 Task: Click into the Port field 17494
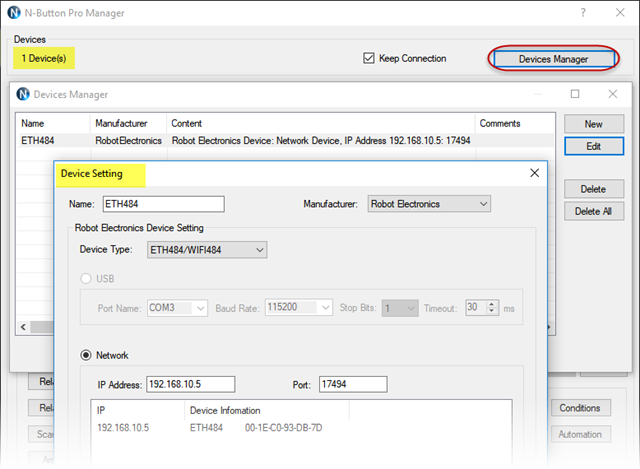pos(353,384)
